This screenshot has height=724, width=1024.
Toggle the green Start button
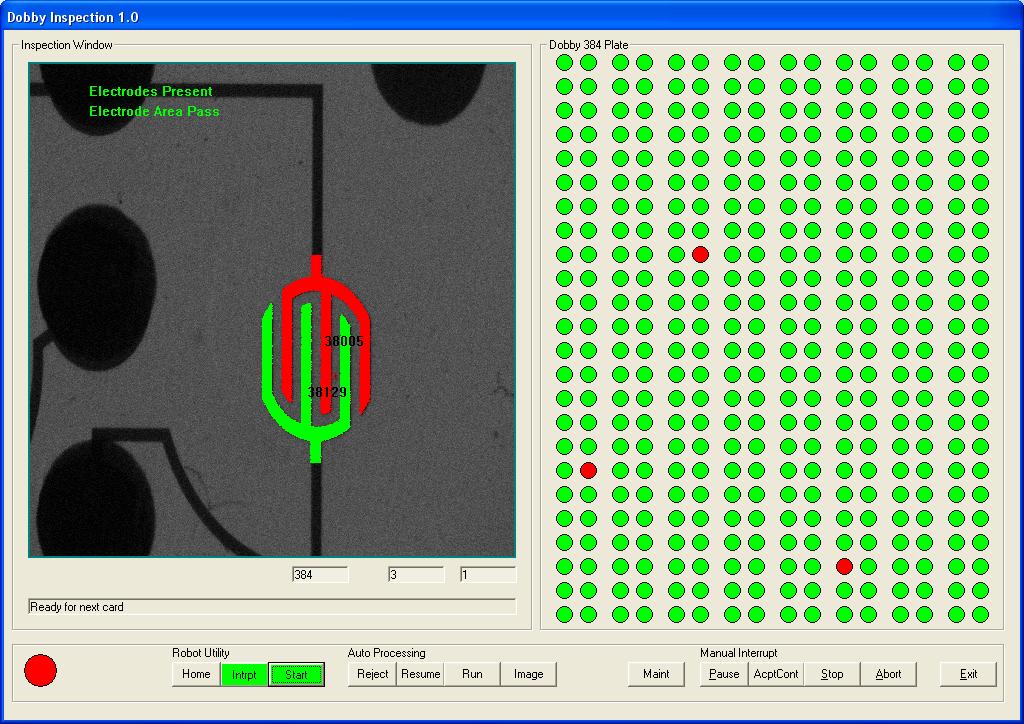[x=297, y=674]
